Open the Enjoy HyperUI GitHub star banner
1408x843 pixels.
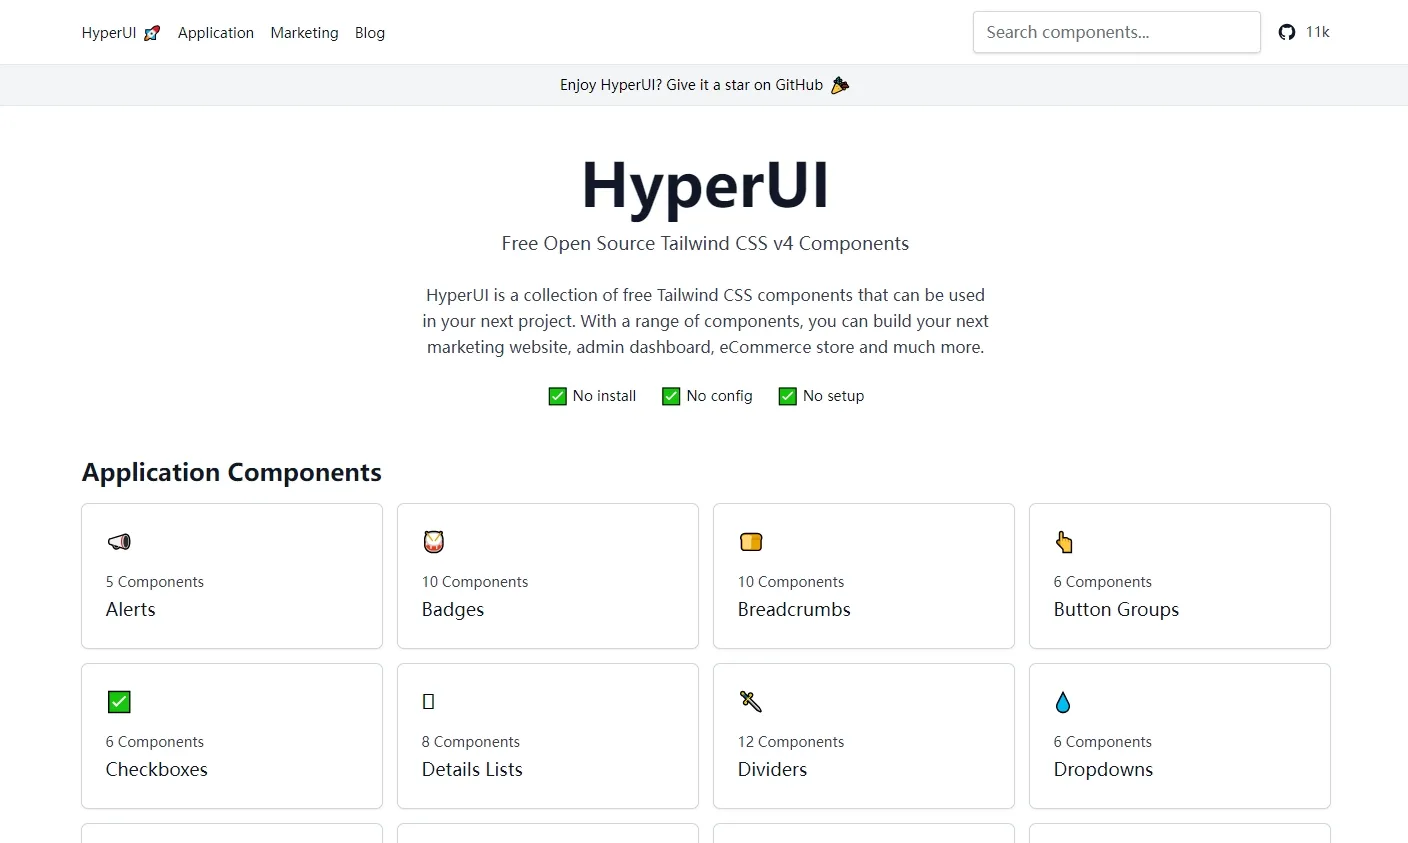coord(704,85)
